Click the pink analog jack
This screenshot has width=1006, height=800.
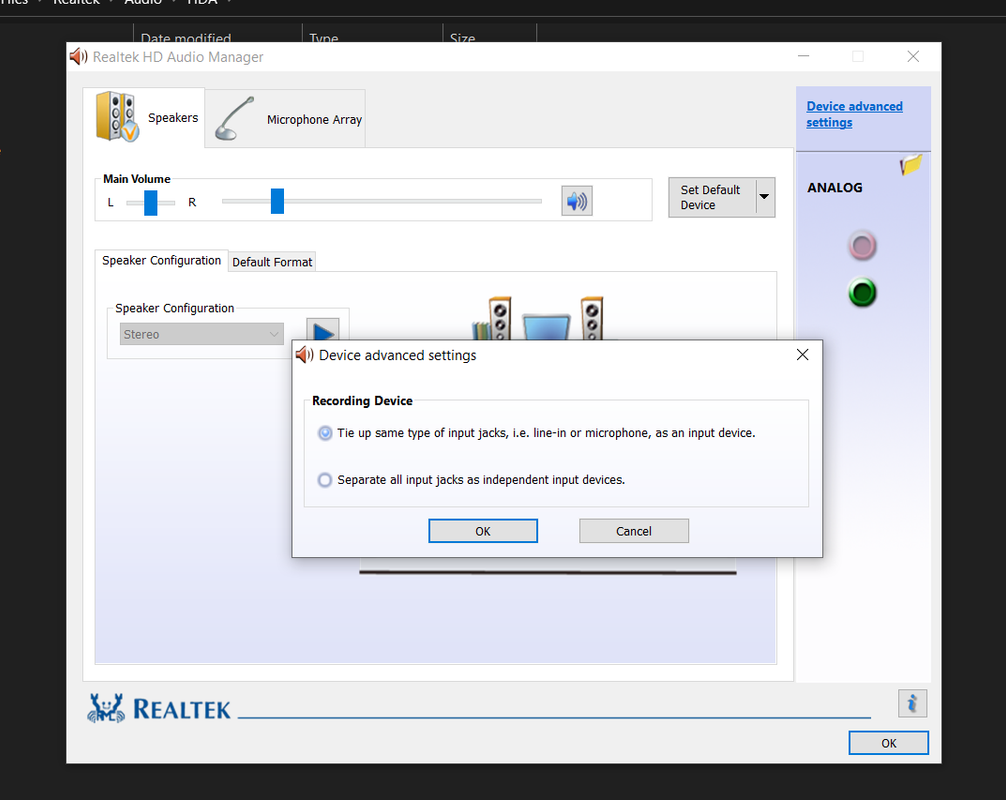coord(862,246)
